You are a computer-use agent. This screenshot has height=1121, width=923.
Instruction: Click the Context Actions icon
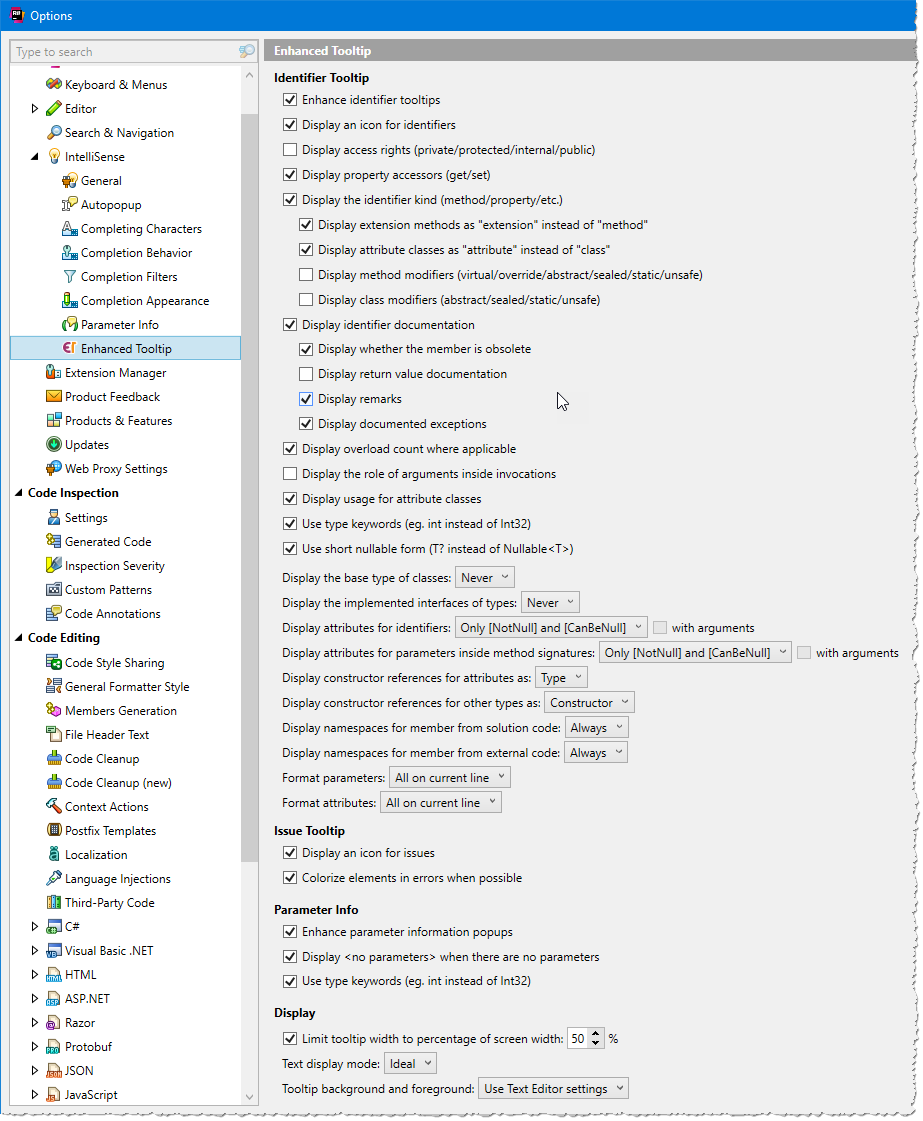pyautogui.click(x=54, y=806)
